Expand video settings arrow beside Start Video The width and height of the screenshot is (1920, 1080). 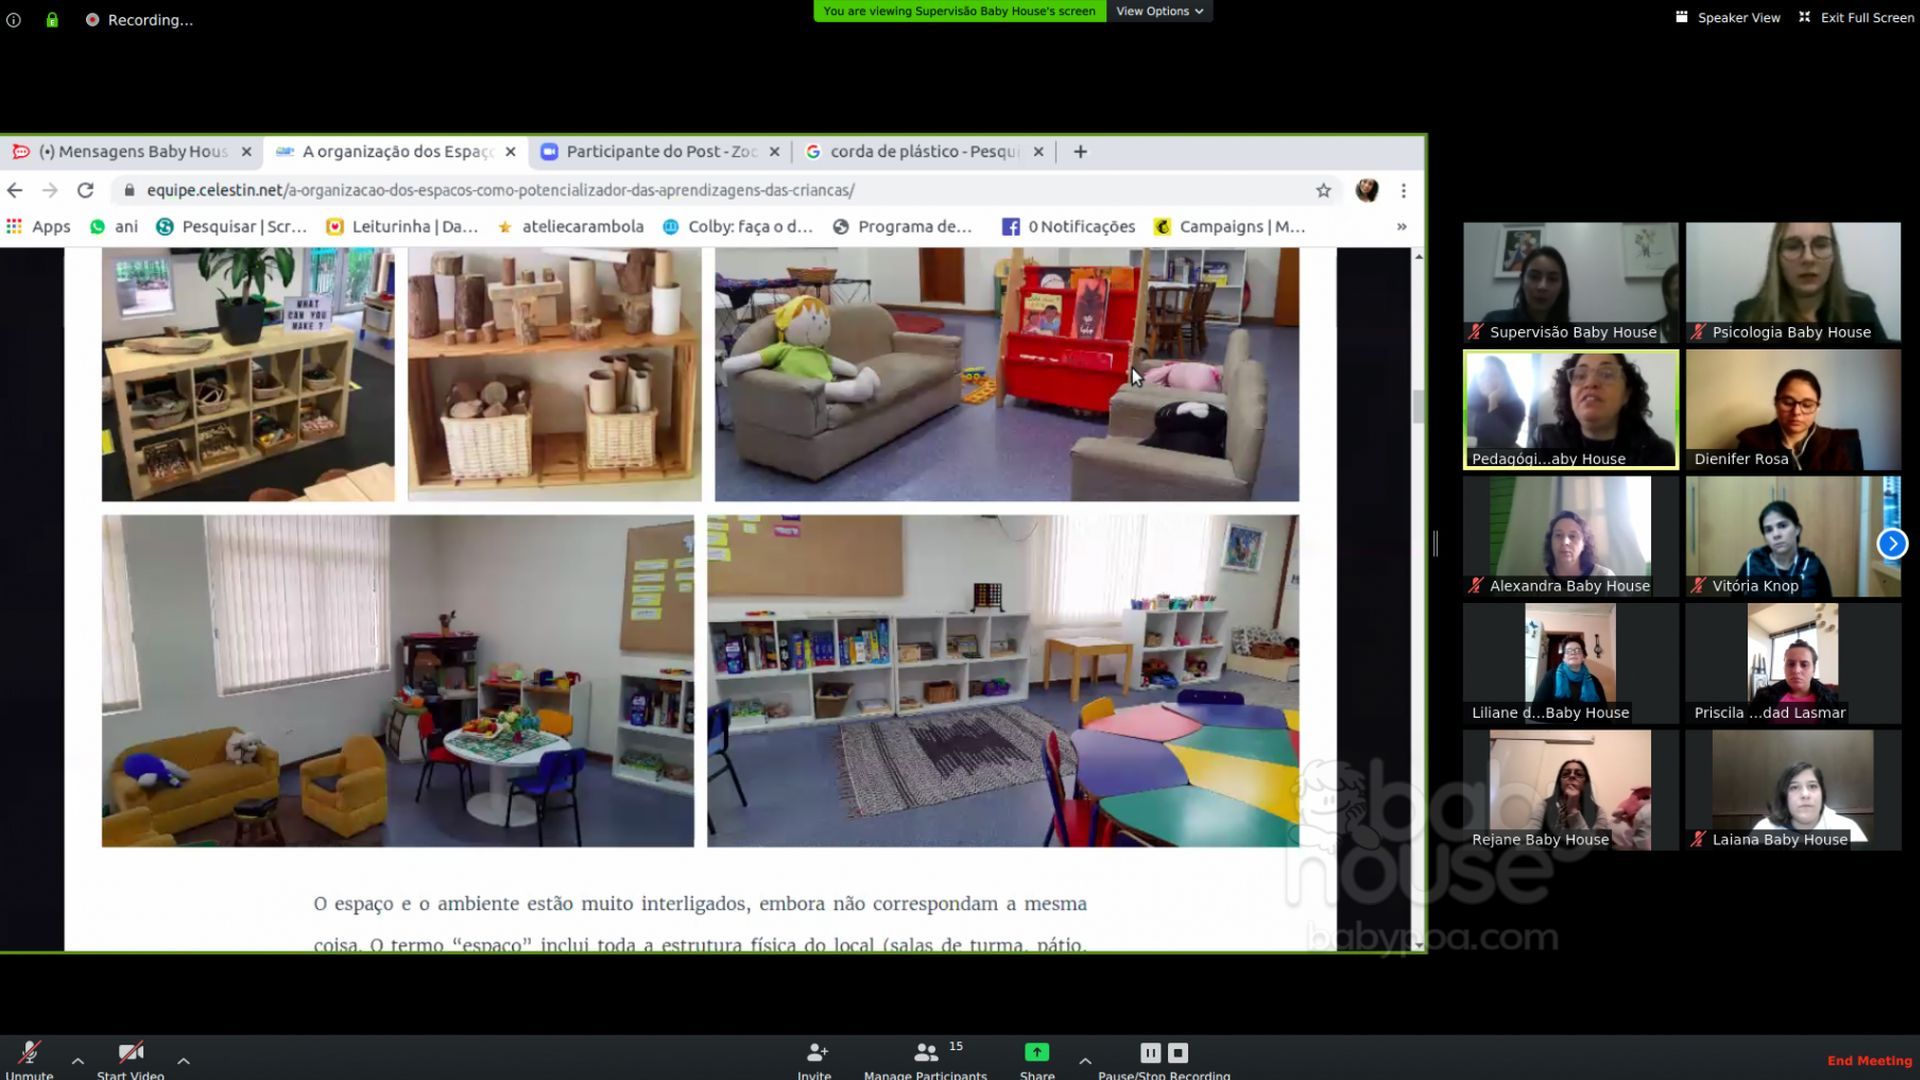184,1061
